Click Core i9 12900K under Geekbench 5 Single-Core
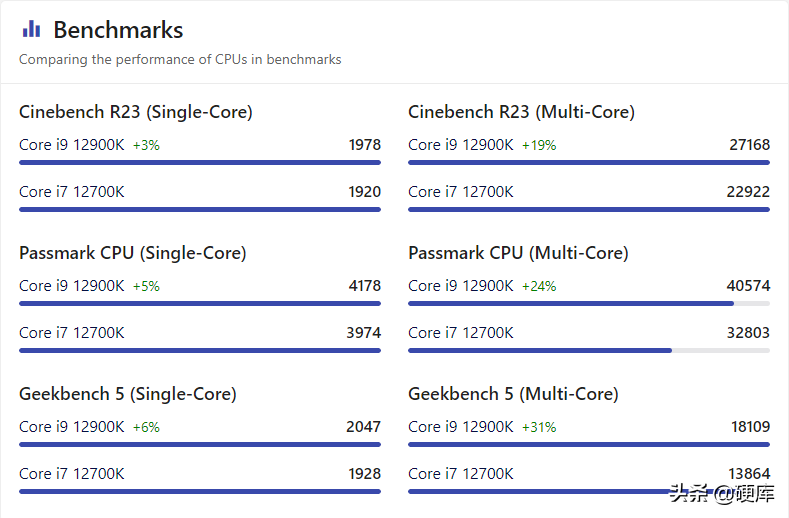Image resolution: width=789 pixels, height=518 pixels. click(x=71, y=427)
